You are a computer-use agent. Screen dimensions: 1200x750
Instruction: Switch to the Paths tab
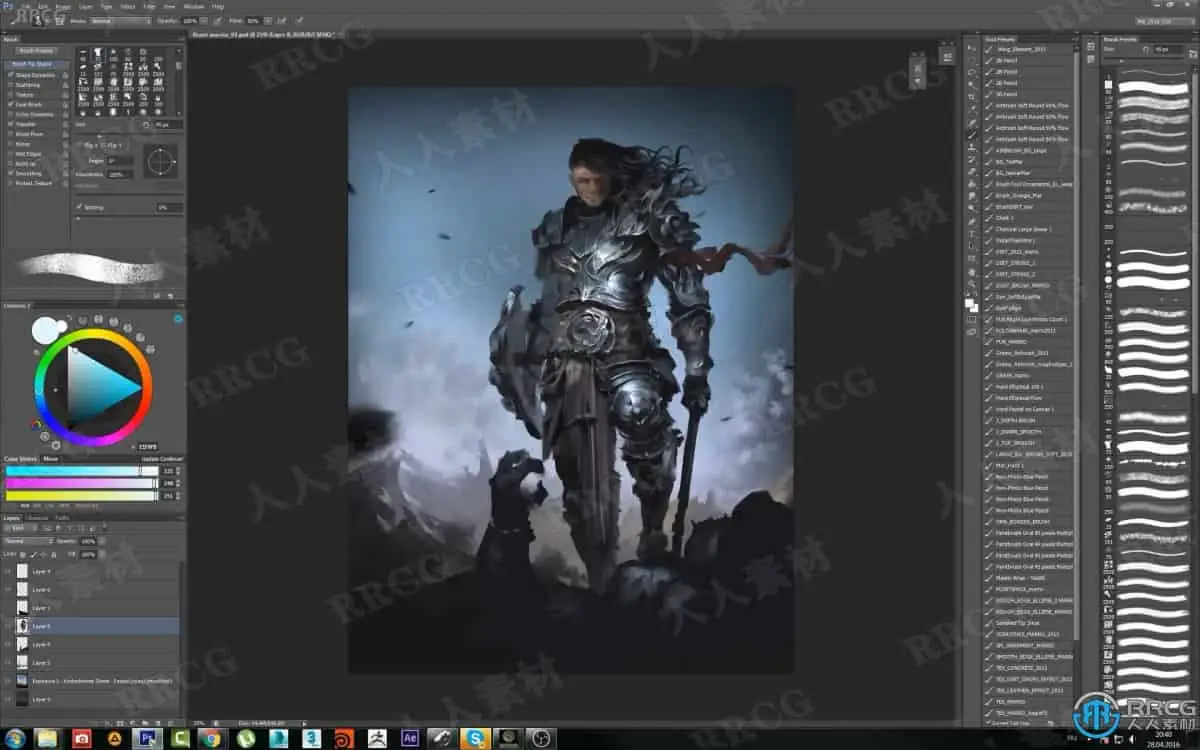coord(62,517)
